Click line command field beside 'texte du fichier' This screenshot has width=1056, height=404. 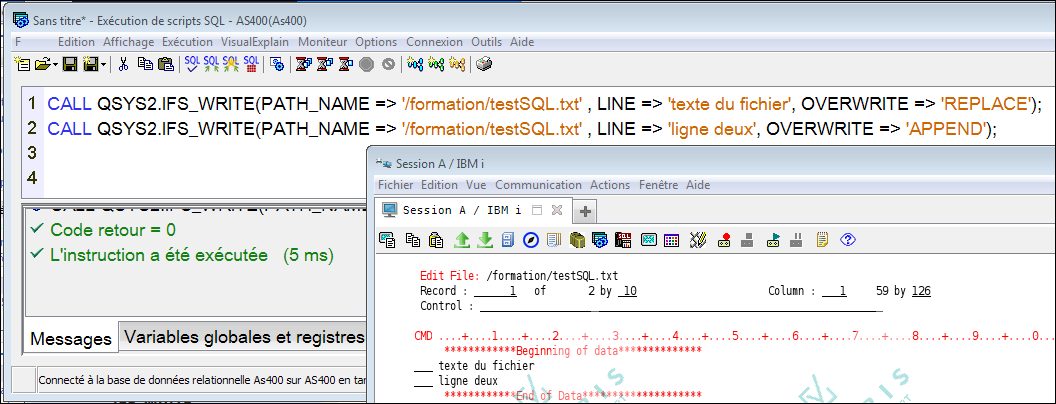click(x=423, y=366)
